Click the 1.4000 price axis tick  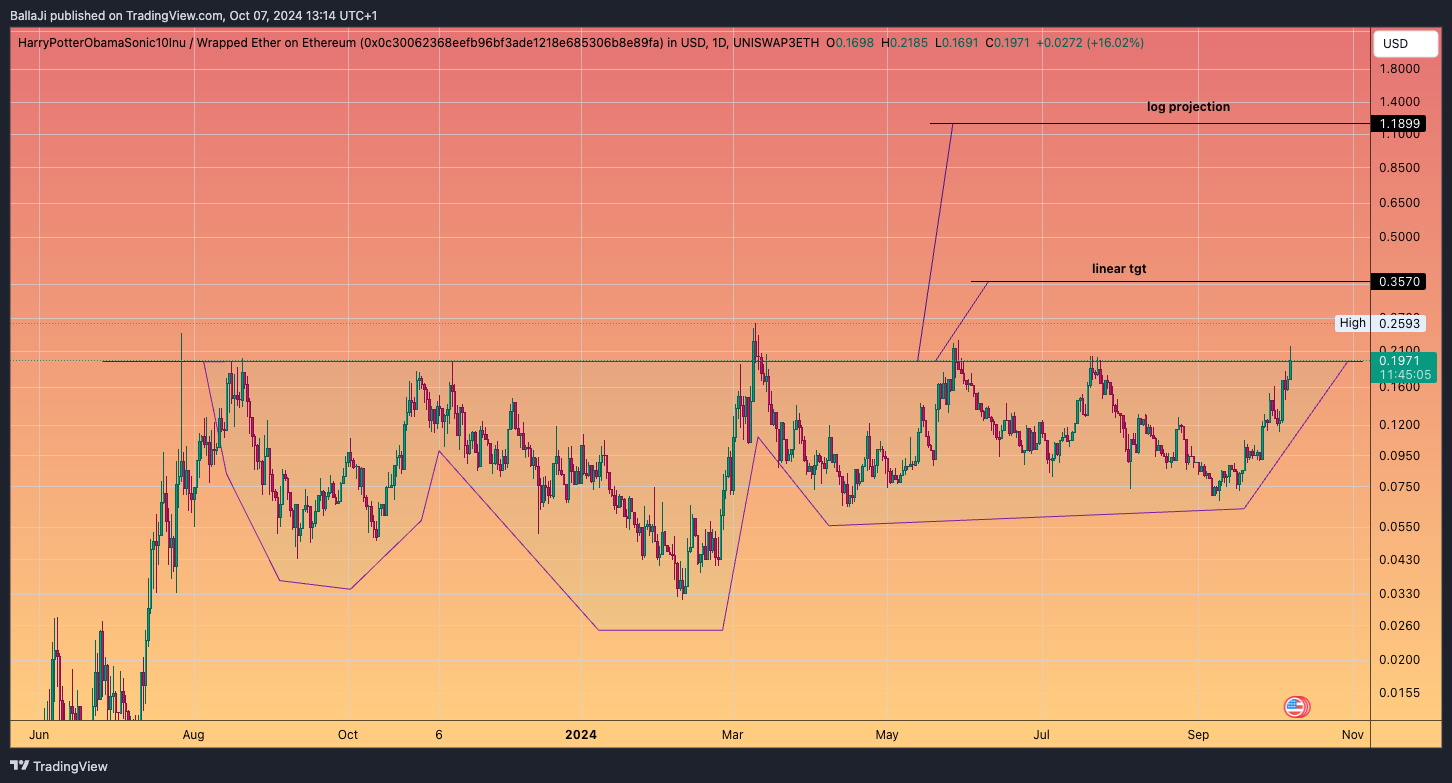pos(1400,102)
